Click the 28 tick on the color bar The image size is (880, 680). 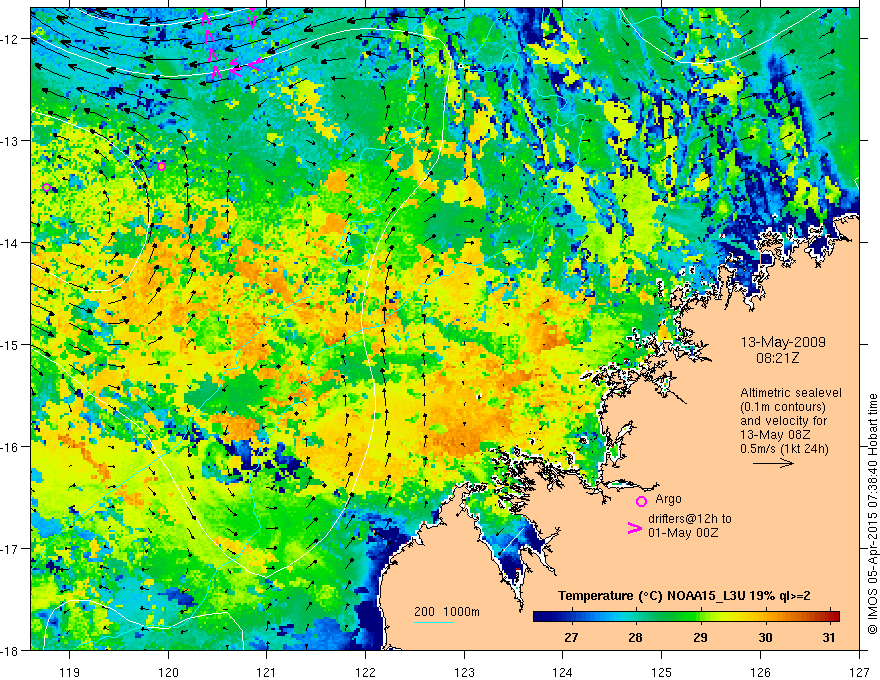[x=635, y=637]
